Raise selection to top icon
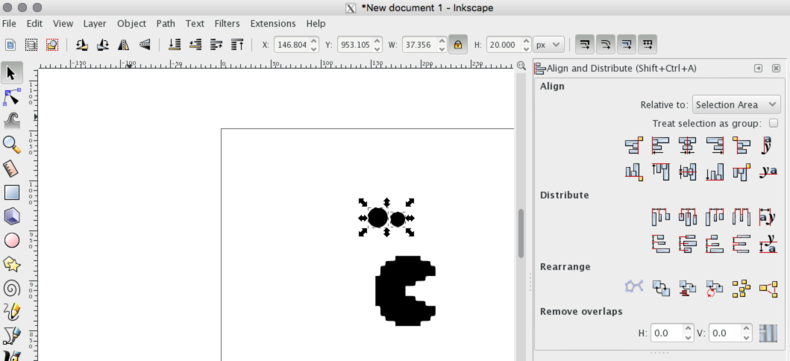Image resolution: width=790 pixels, height=361 pixels. tap(237, 45)
